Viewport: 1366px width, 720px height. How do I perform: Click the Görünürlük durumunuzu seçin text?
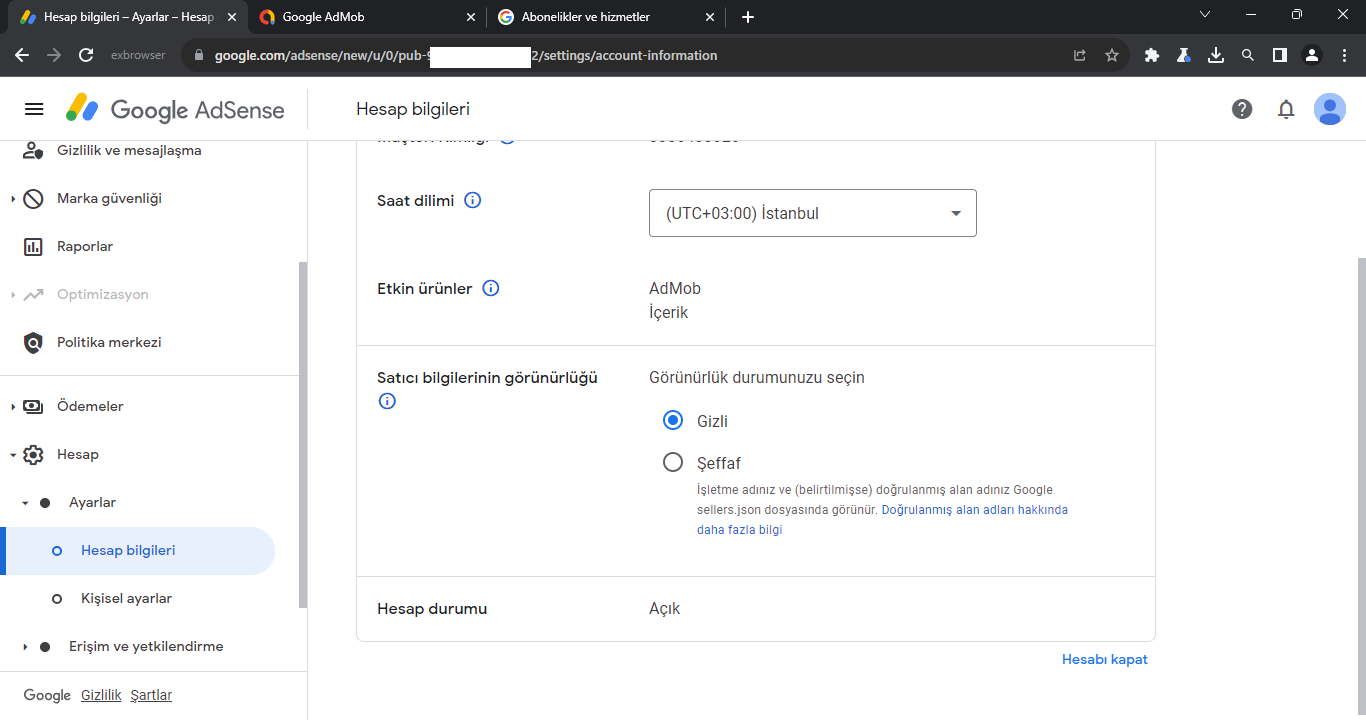click(757, 378)
